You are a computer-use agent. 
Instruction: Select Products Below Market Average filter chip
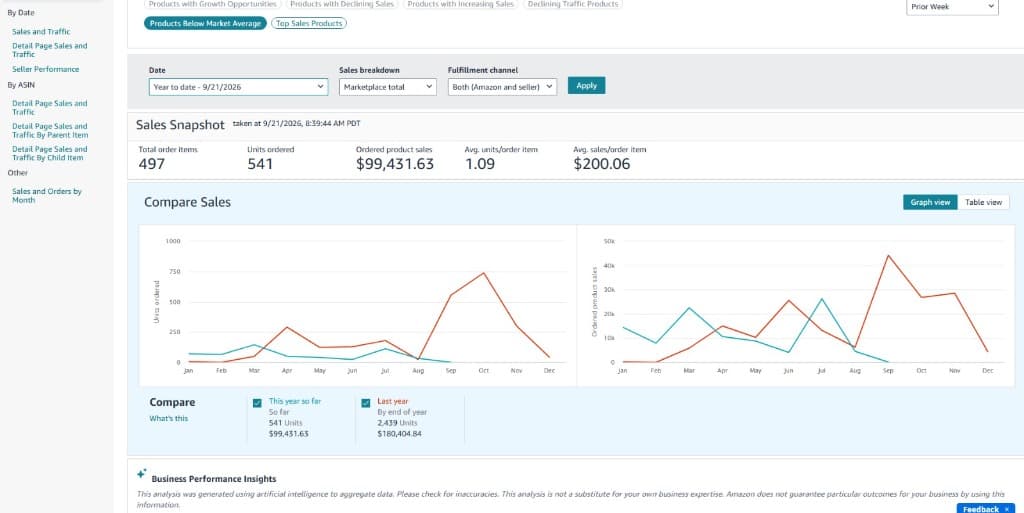[205, 23]
